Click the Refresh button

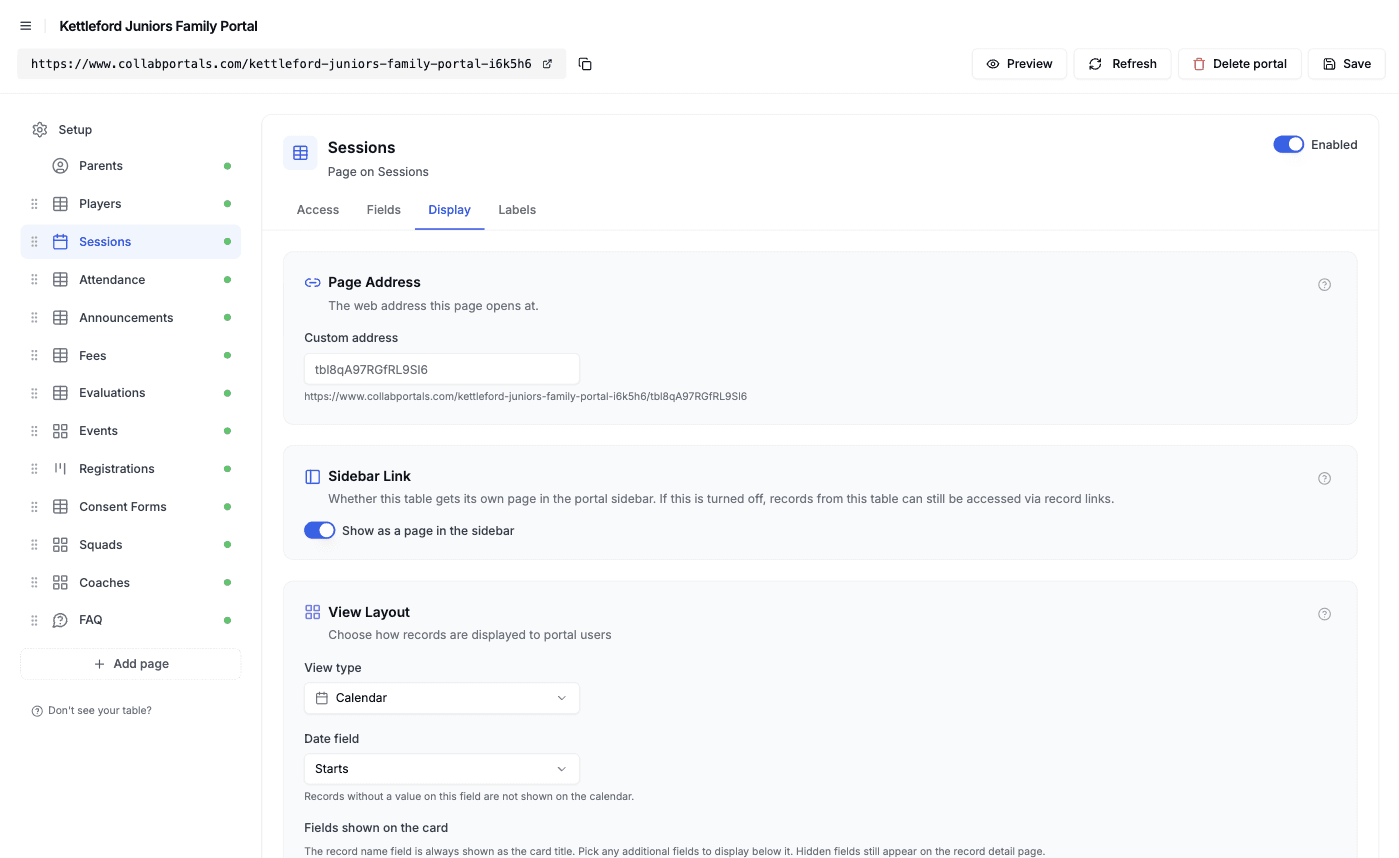point(1122,64)
